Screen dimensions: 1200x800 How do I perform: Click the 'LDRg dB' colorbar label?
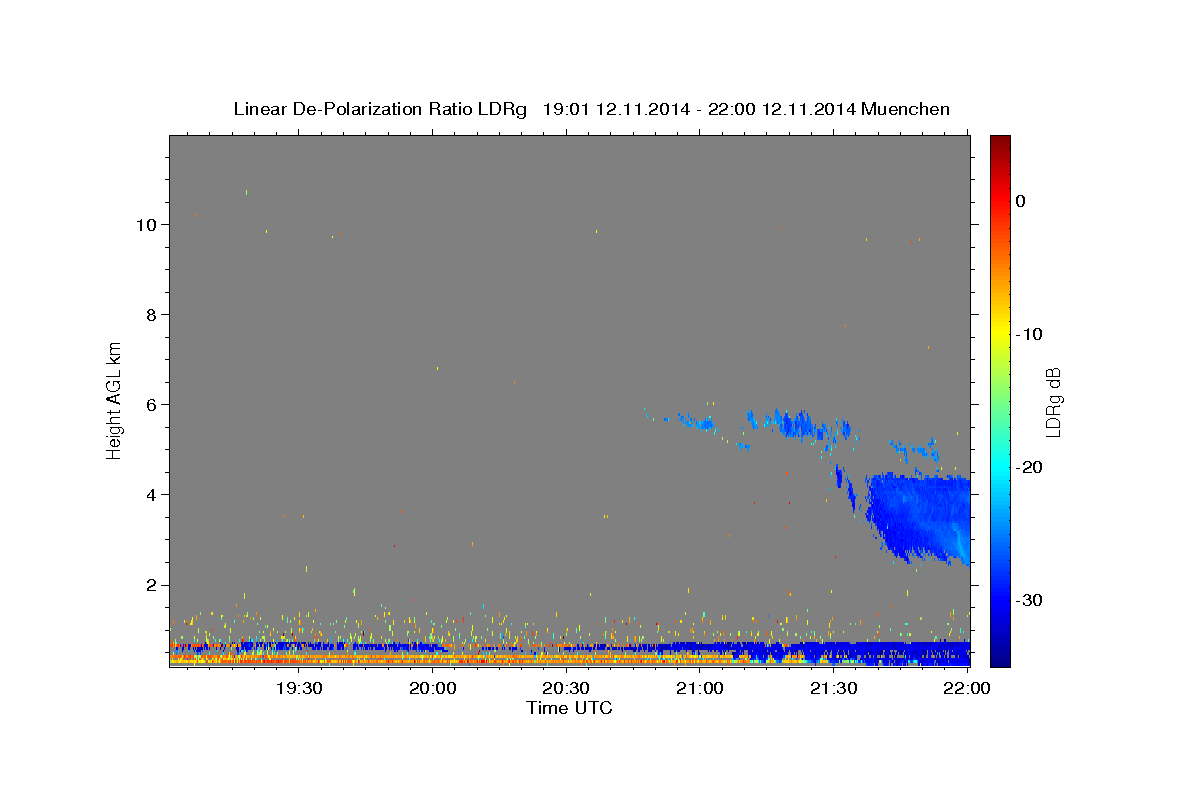pyautogui.click(x=1053, y=402)
